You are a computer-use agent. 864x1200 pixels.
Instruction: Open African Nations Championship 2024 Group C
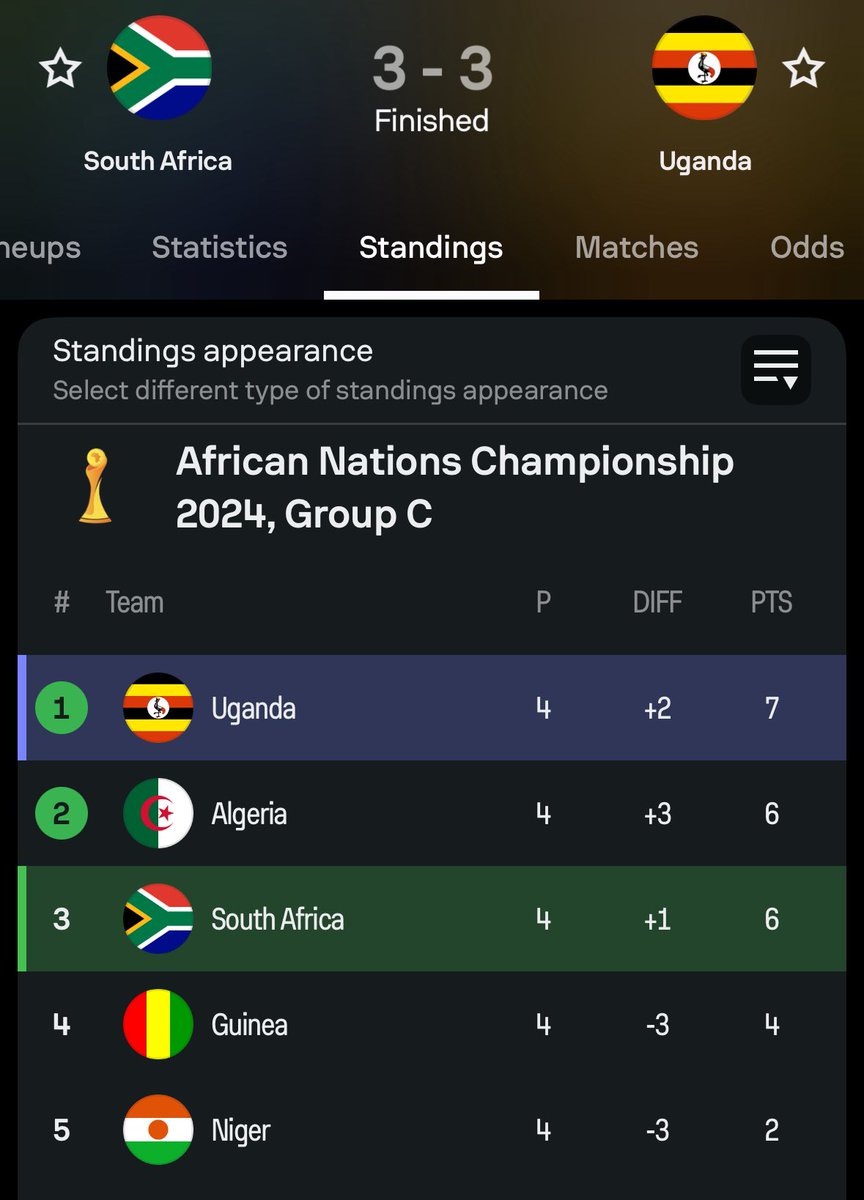tap(455, 488)
